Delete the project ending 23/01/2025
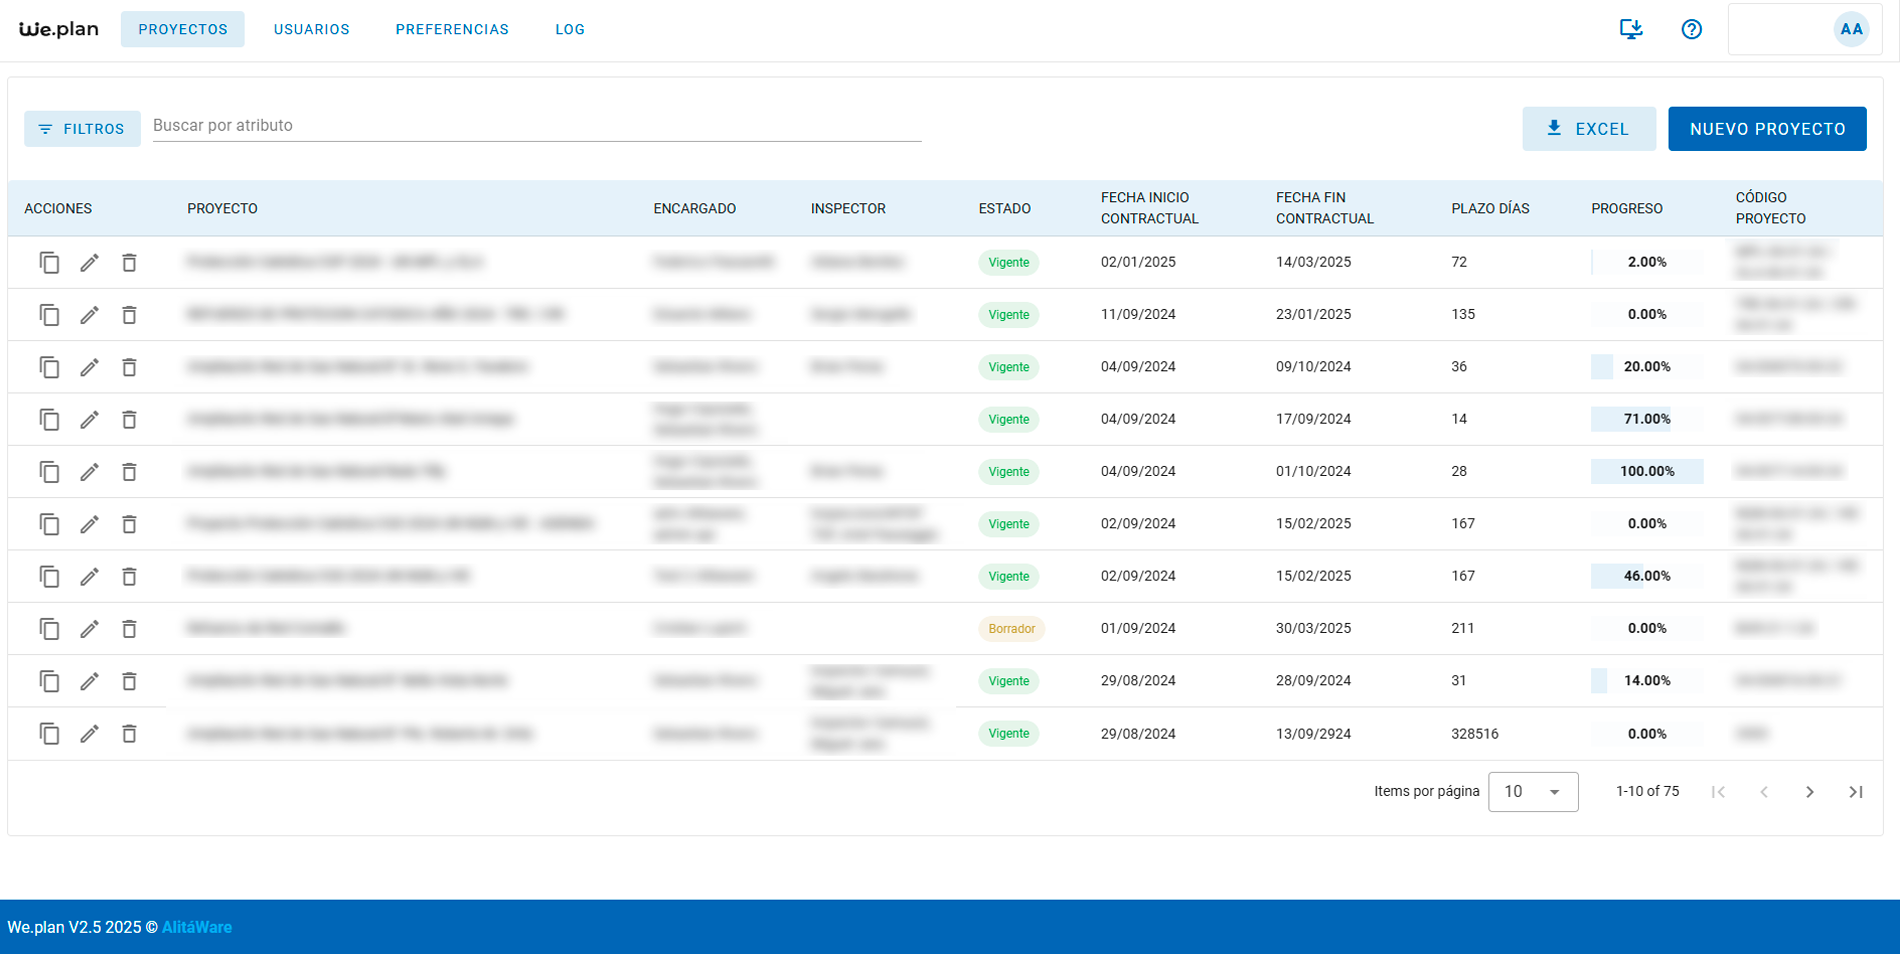The width and height of the screenshot is (1900, 954). [x=129, y=315]
